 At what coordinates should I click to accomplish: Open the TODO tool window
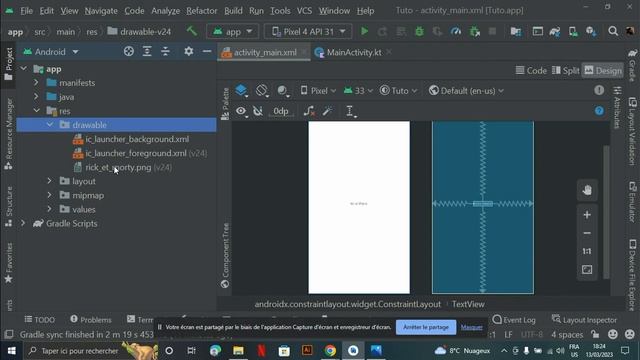pyautogui.click(x=40, y=320)
